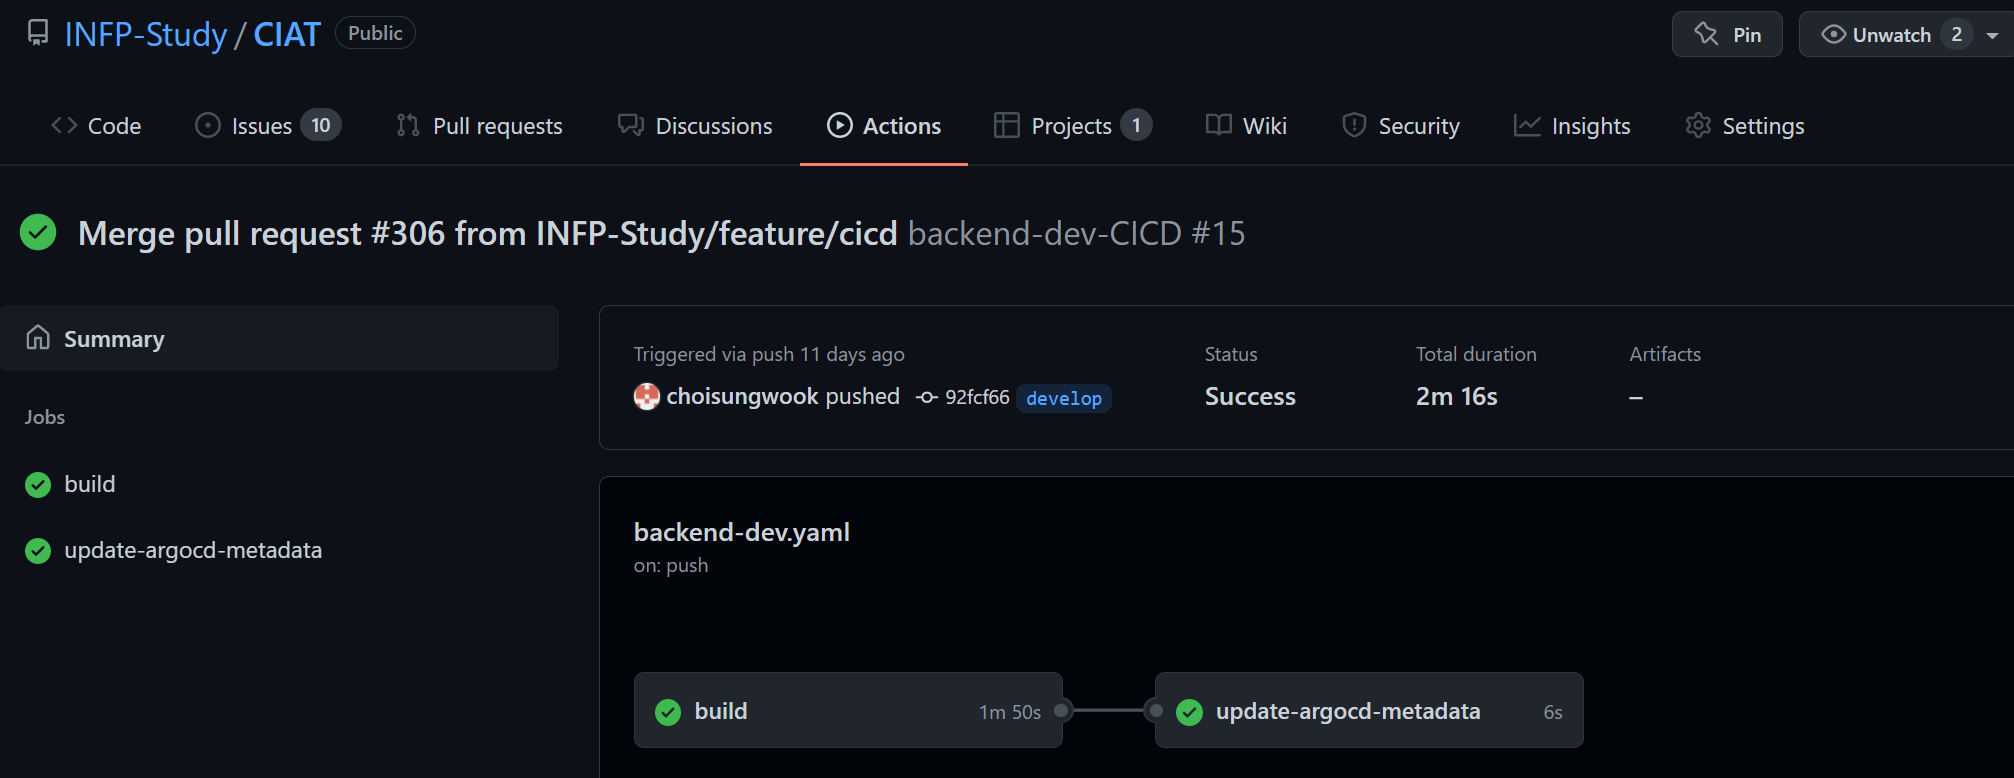This screenshot has width=2014, height=778.
Task: Click the 1m 50s build duration
Action: pos(1010,712)
